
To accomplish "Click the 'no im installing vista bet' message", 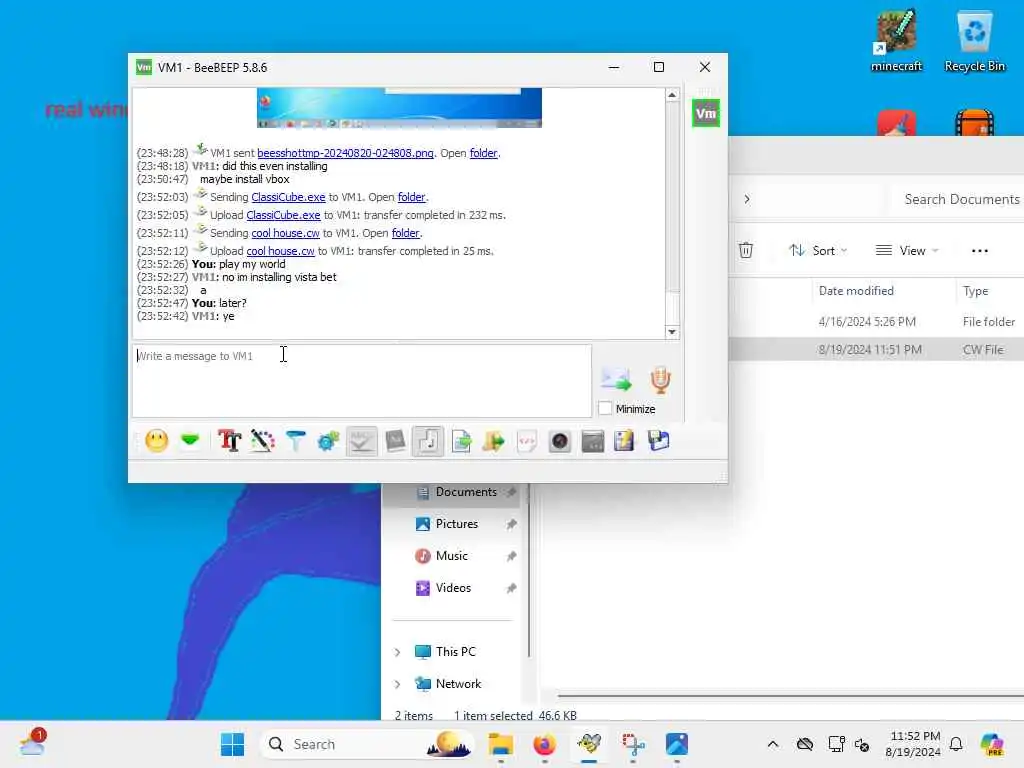I will 279,277.
